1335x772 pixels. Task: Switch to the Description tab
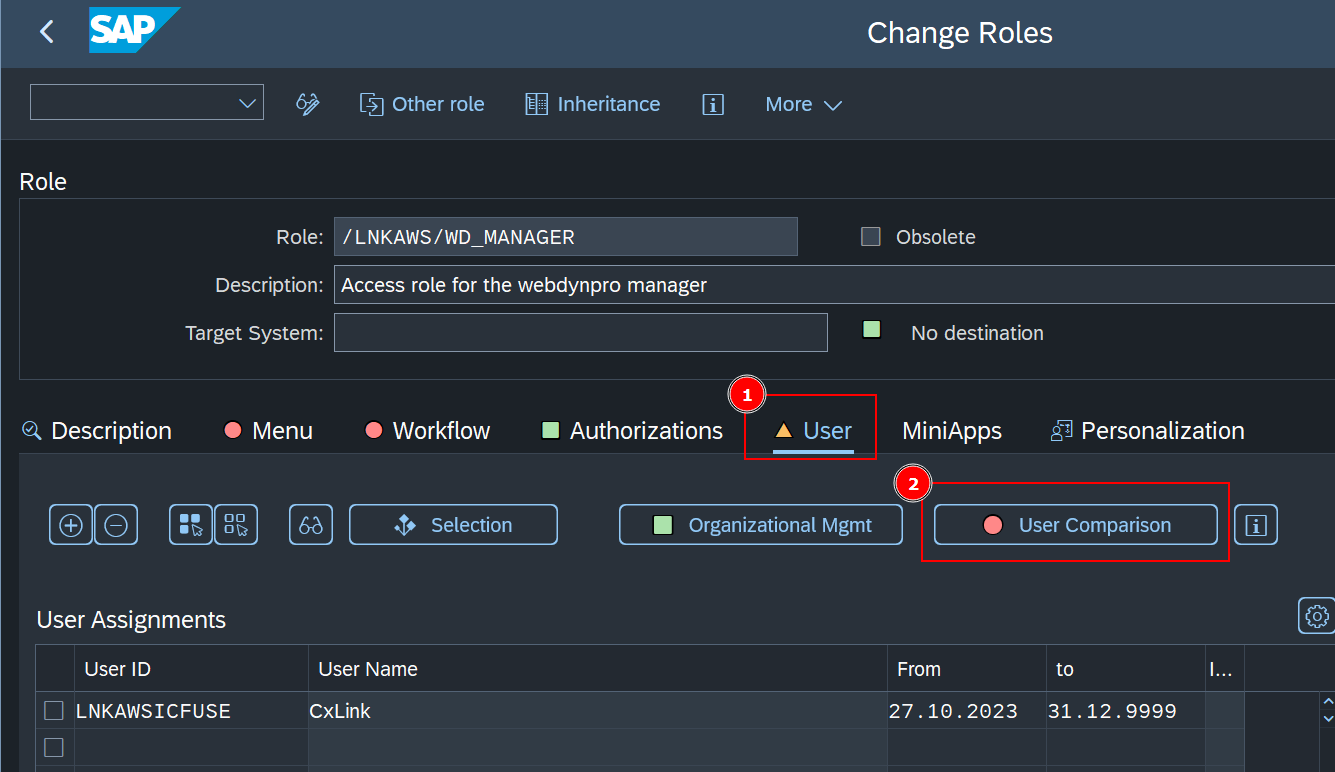click(97, 431)
